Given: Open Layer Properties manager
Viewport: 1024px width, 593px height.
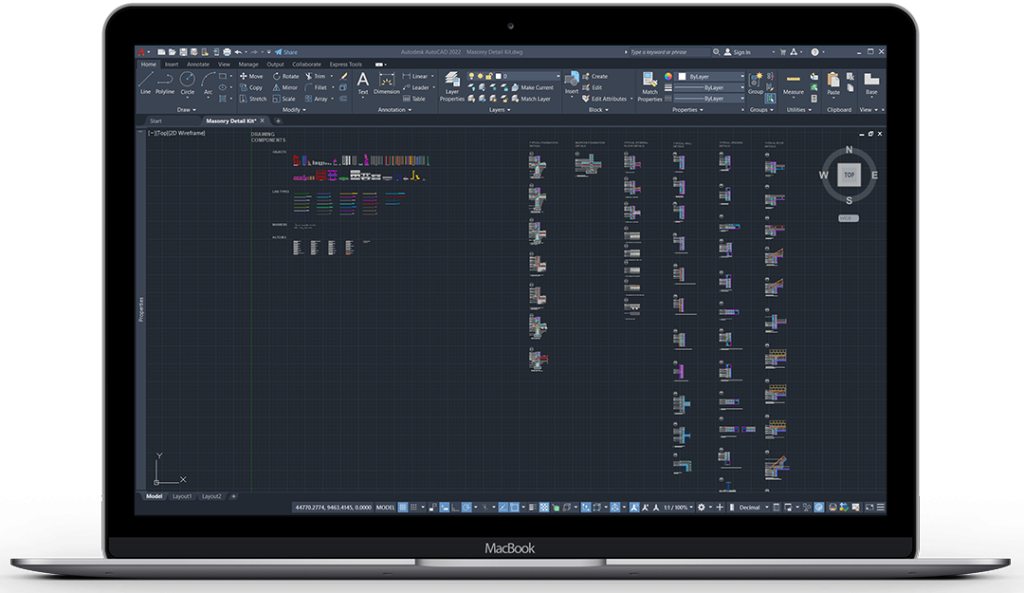Looking at the screenshot, I should coord(452,86).
